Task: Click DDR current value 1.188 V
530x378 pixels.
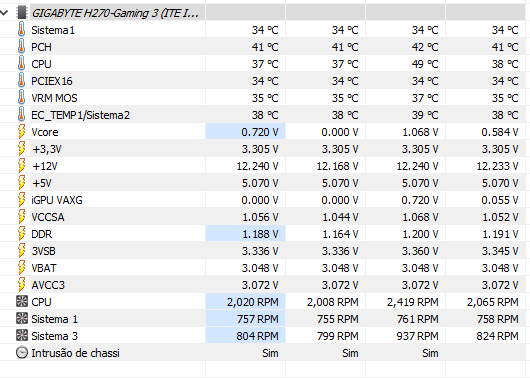Action: 260,234
